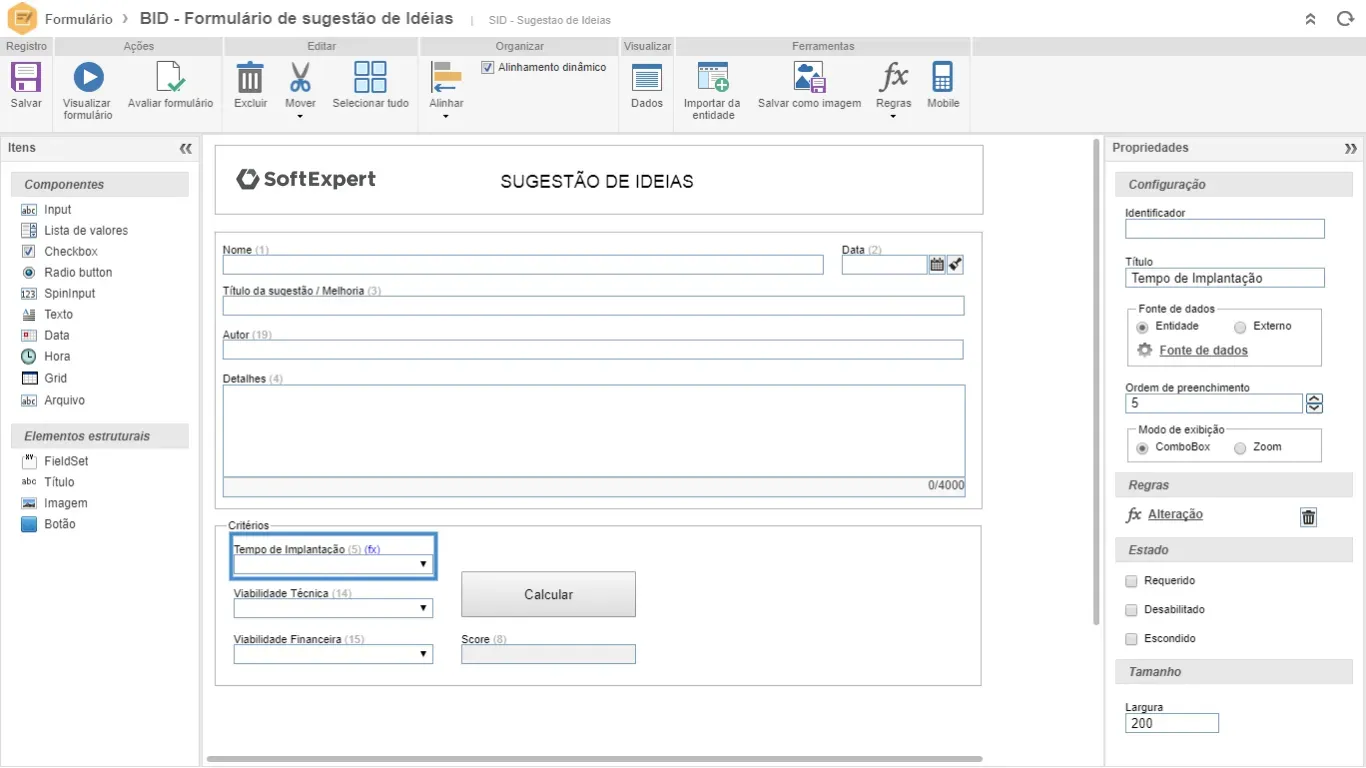
Task: Enable the Requerido checkbox
Action: tap(1132, 581)
